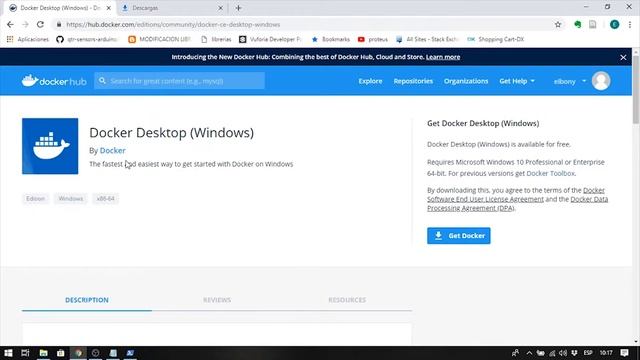640x360 pixels.
Task: Open the GitHub gtr-sensors-arduino bookmark
Action: click(87, 39)
